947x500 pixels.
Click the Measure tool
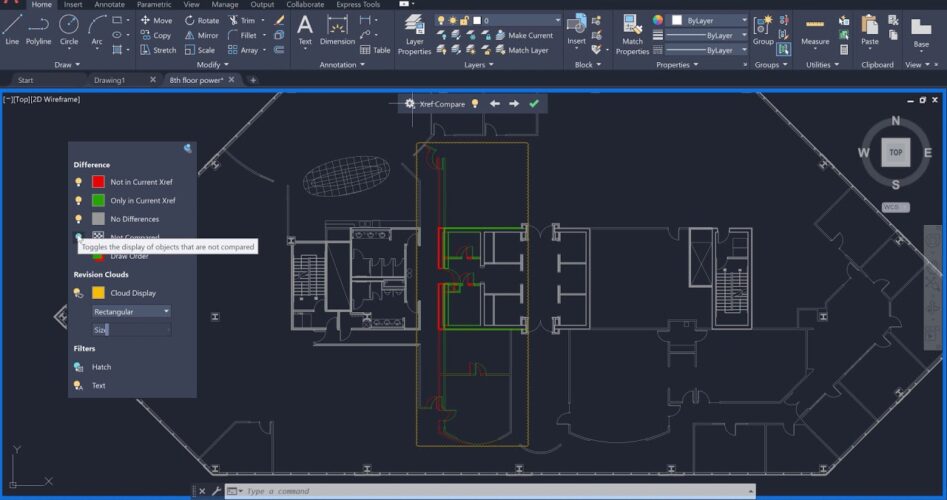point(815,30)
